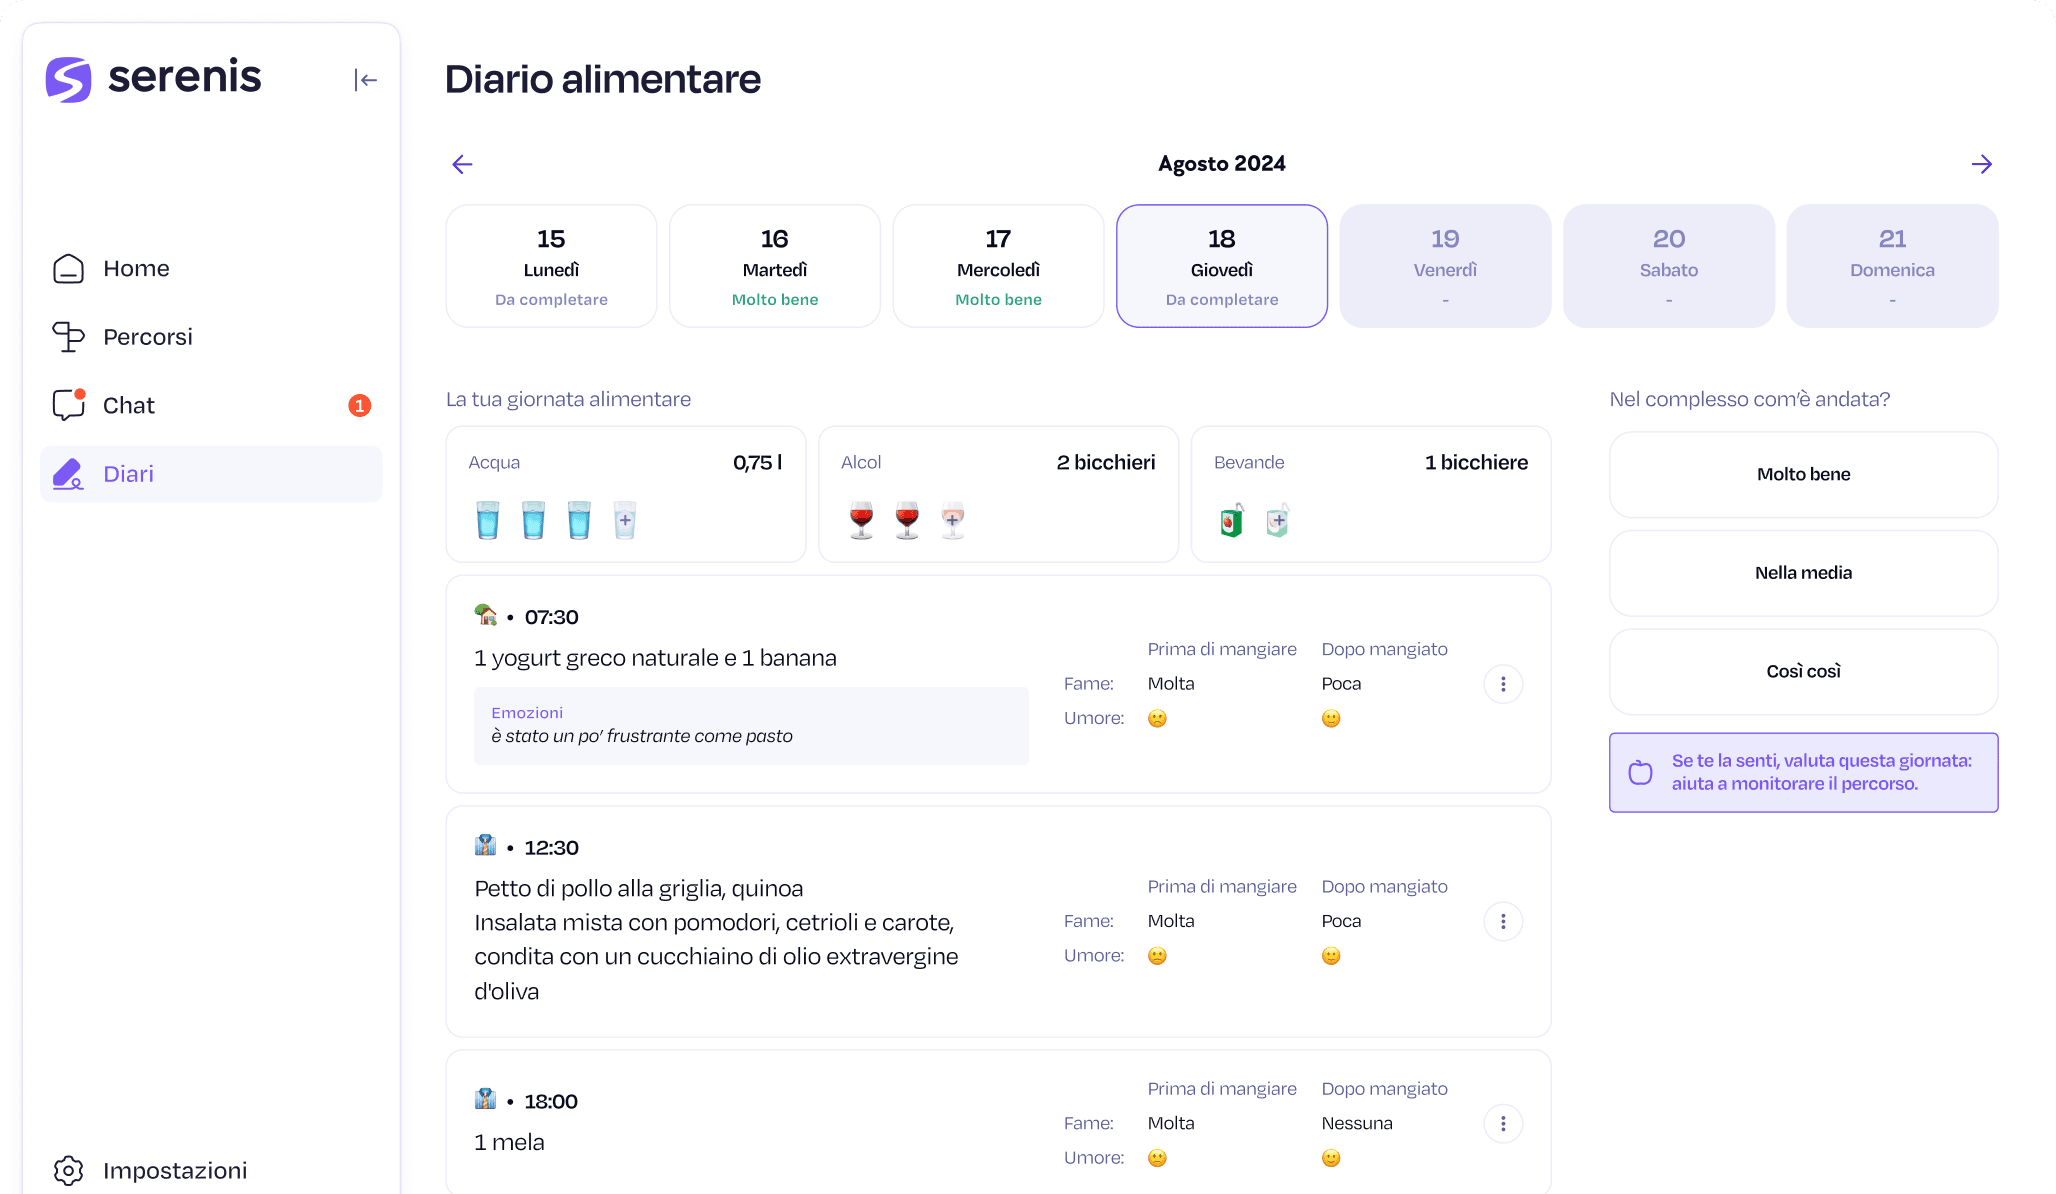Click the Emozioni note on 07:30 meal
This screenshot has height=1194, width=2056.
(x=751, y=726)
